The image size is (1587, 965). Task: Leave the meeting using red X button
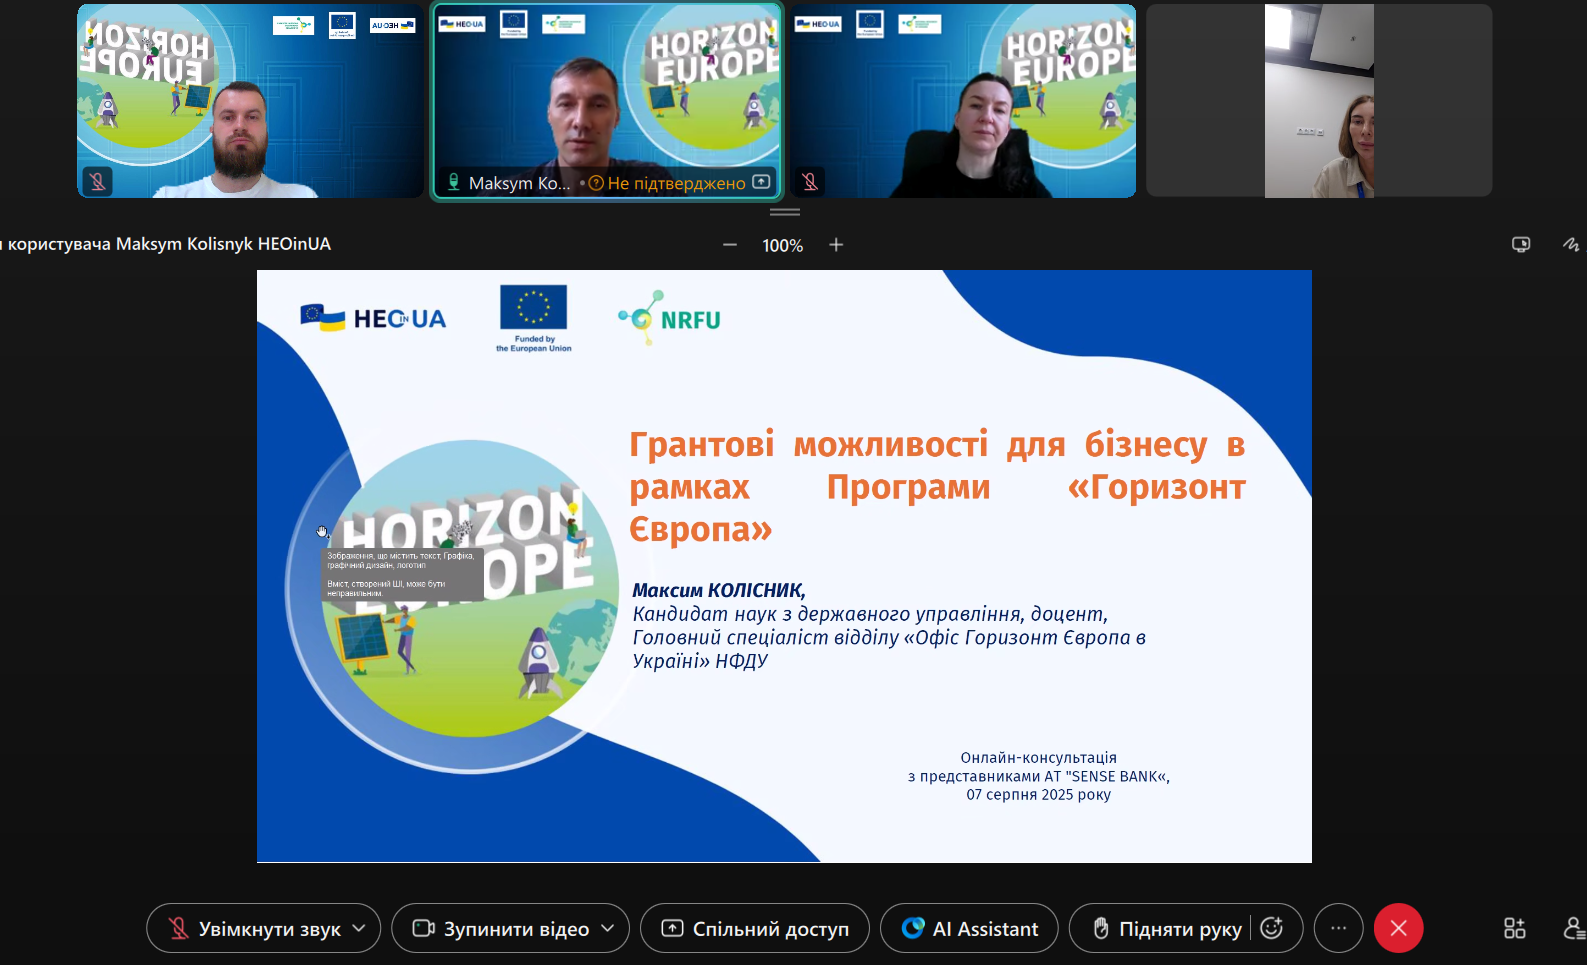[x=1398, y=929]
